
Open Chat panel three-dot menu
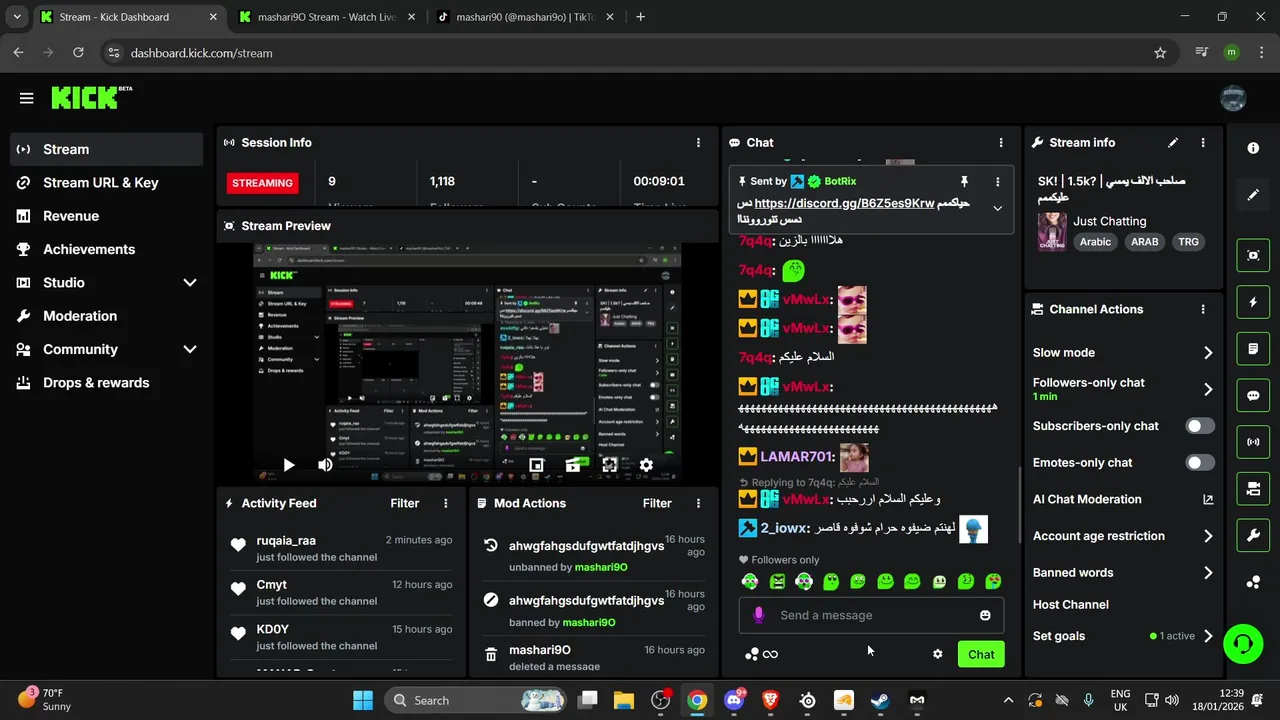[x=1001, y=143]
